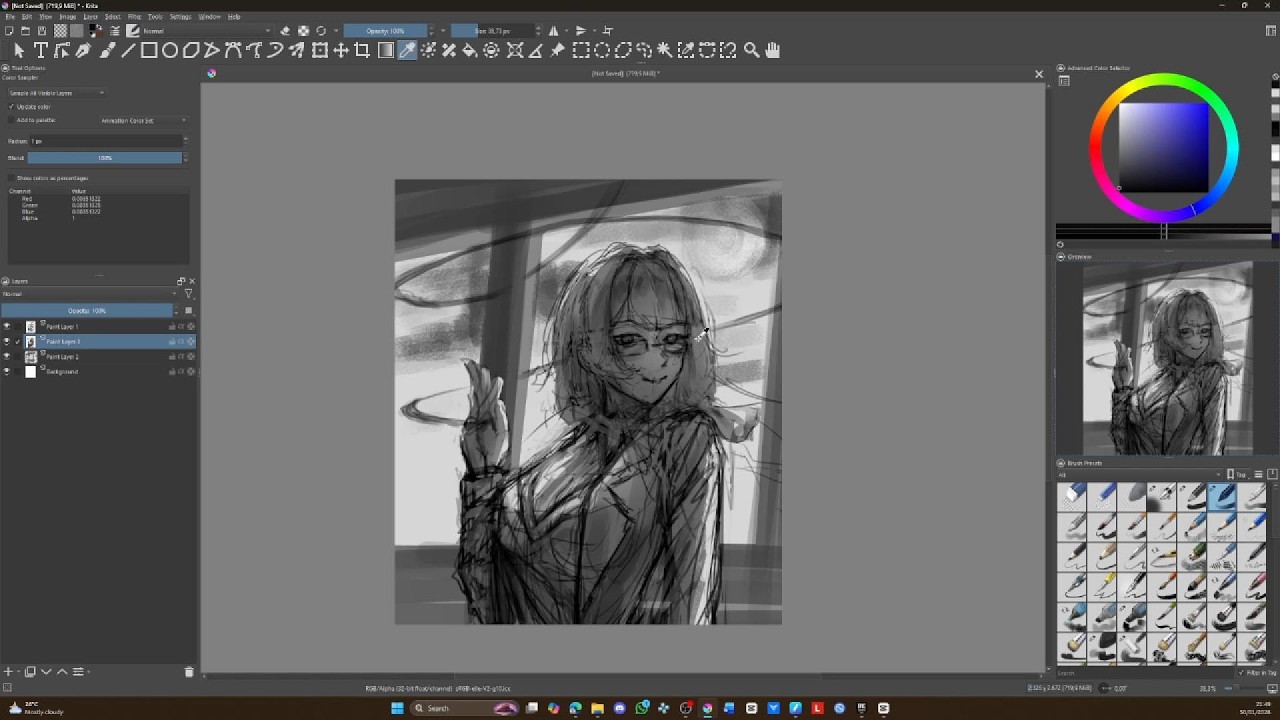Image resolution: width=1280 pixels, height=720 pixels.
Task: Open the Sample All Visible Layers dropdown
Action: 56,93
